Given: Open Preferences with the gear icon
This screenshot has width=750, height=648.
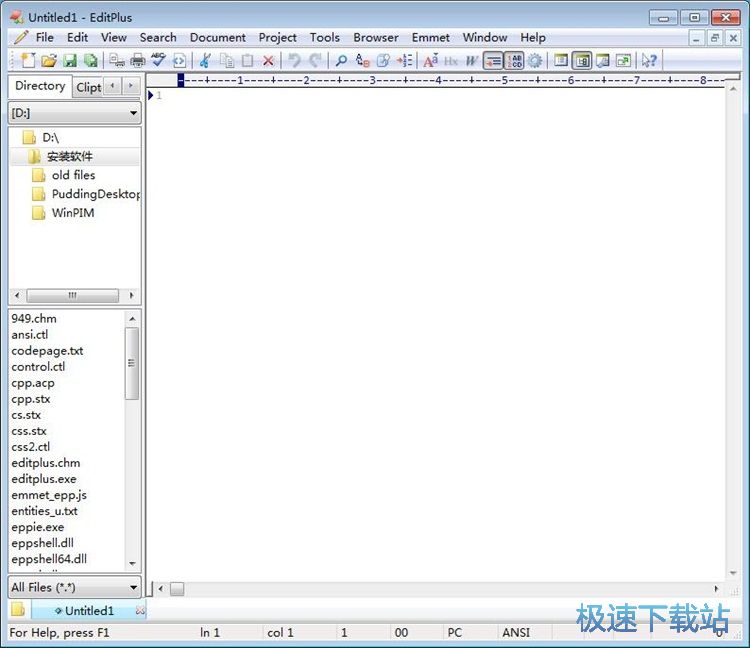Looking at the screenshot, I should (536, 61).
